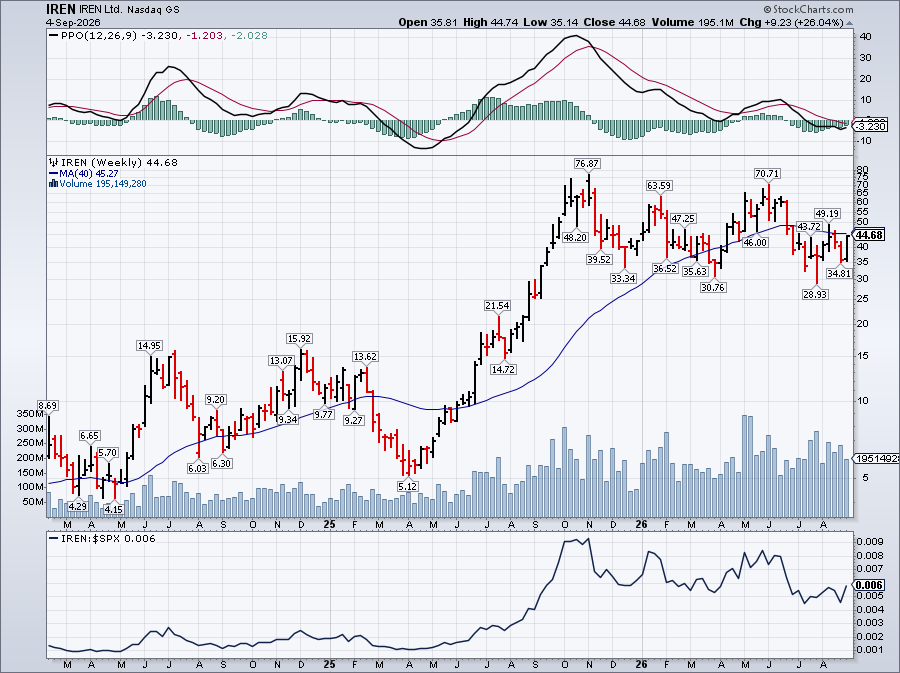The width and height of the screenshot is (900, 673).
Task: Click the 'IREN:$SPX 0.006' legend
Action: pyautogui.click(x=108, y=539)
